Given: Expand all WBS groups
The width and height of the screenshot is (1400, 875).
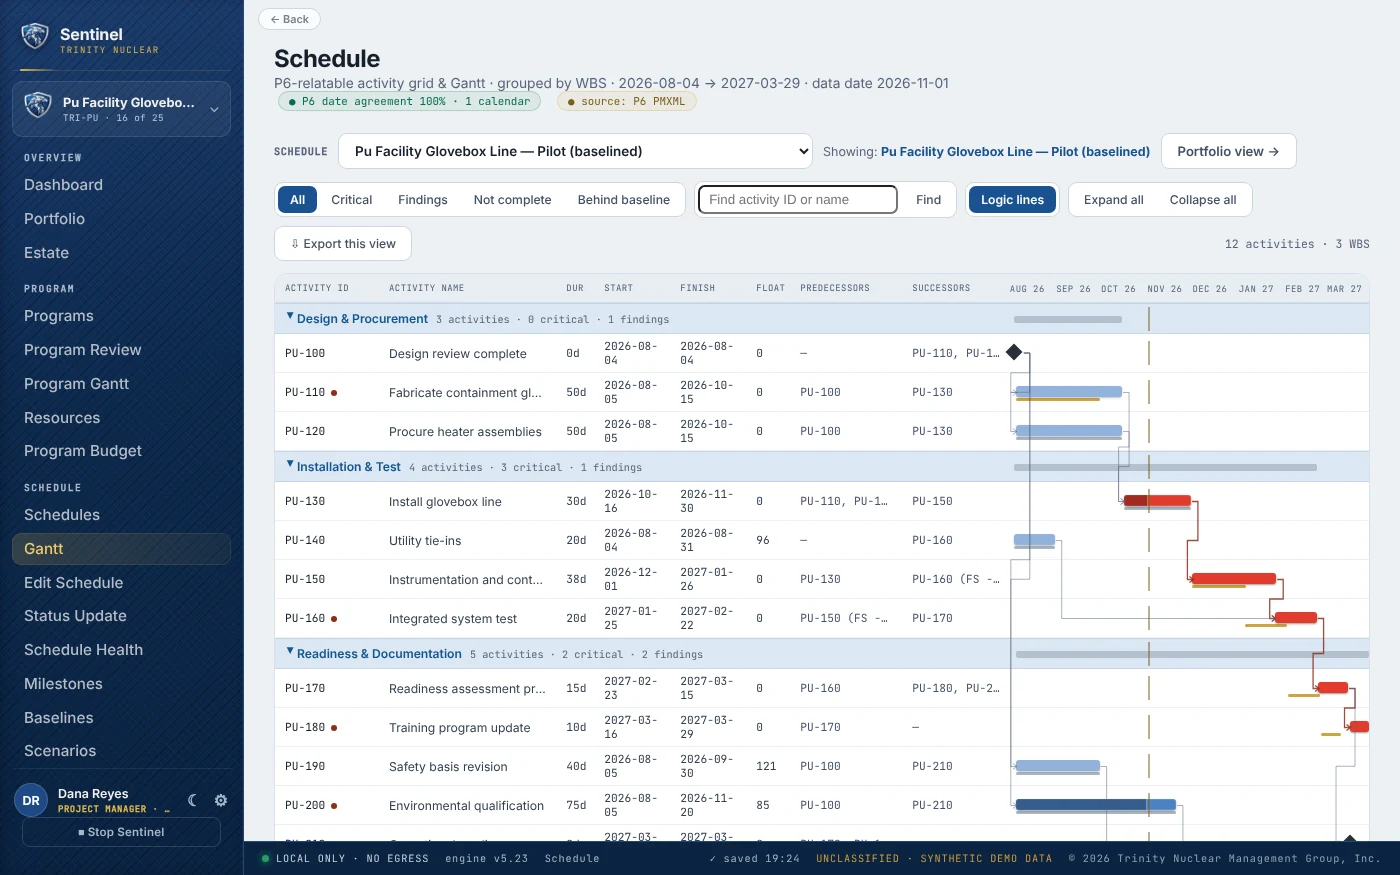Looking at the screenshot, I should [x=1114, y=200].
